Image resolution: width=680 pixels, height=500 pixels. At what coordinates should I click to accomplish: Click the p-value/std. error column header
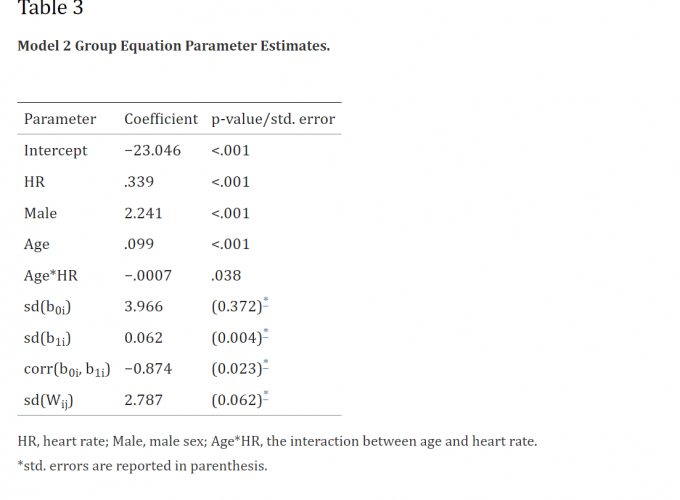pos(273,119)
